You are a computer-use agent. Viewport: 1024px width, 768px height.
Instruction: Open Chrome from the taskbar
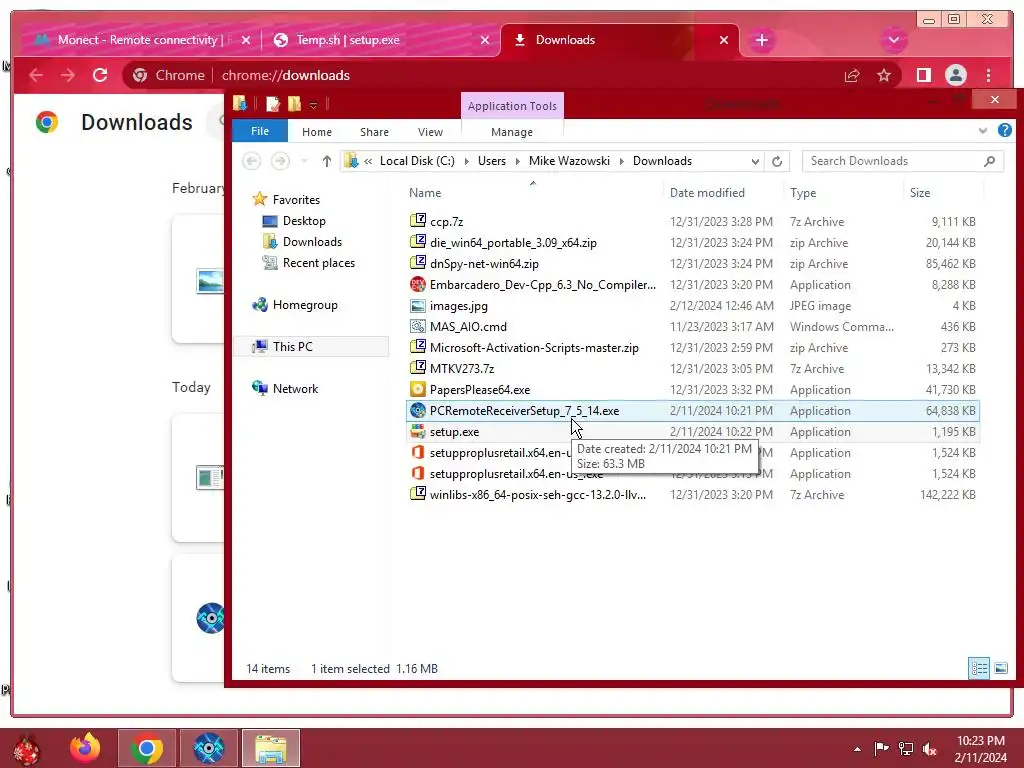click(x=146, y=748)
